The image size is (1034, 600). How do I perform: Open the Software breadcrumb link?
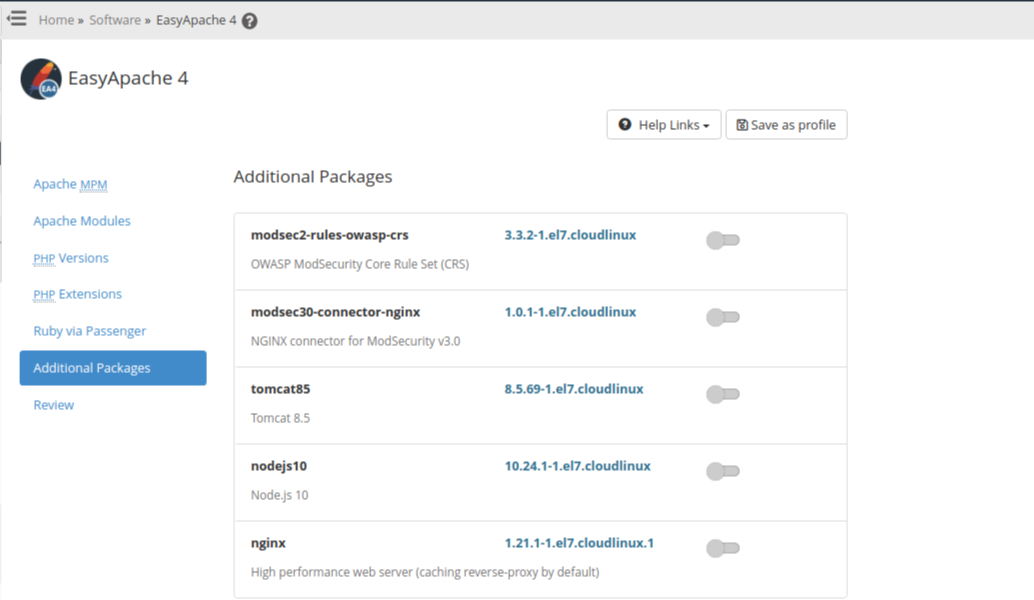pos(115,20)
